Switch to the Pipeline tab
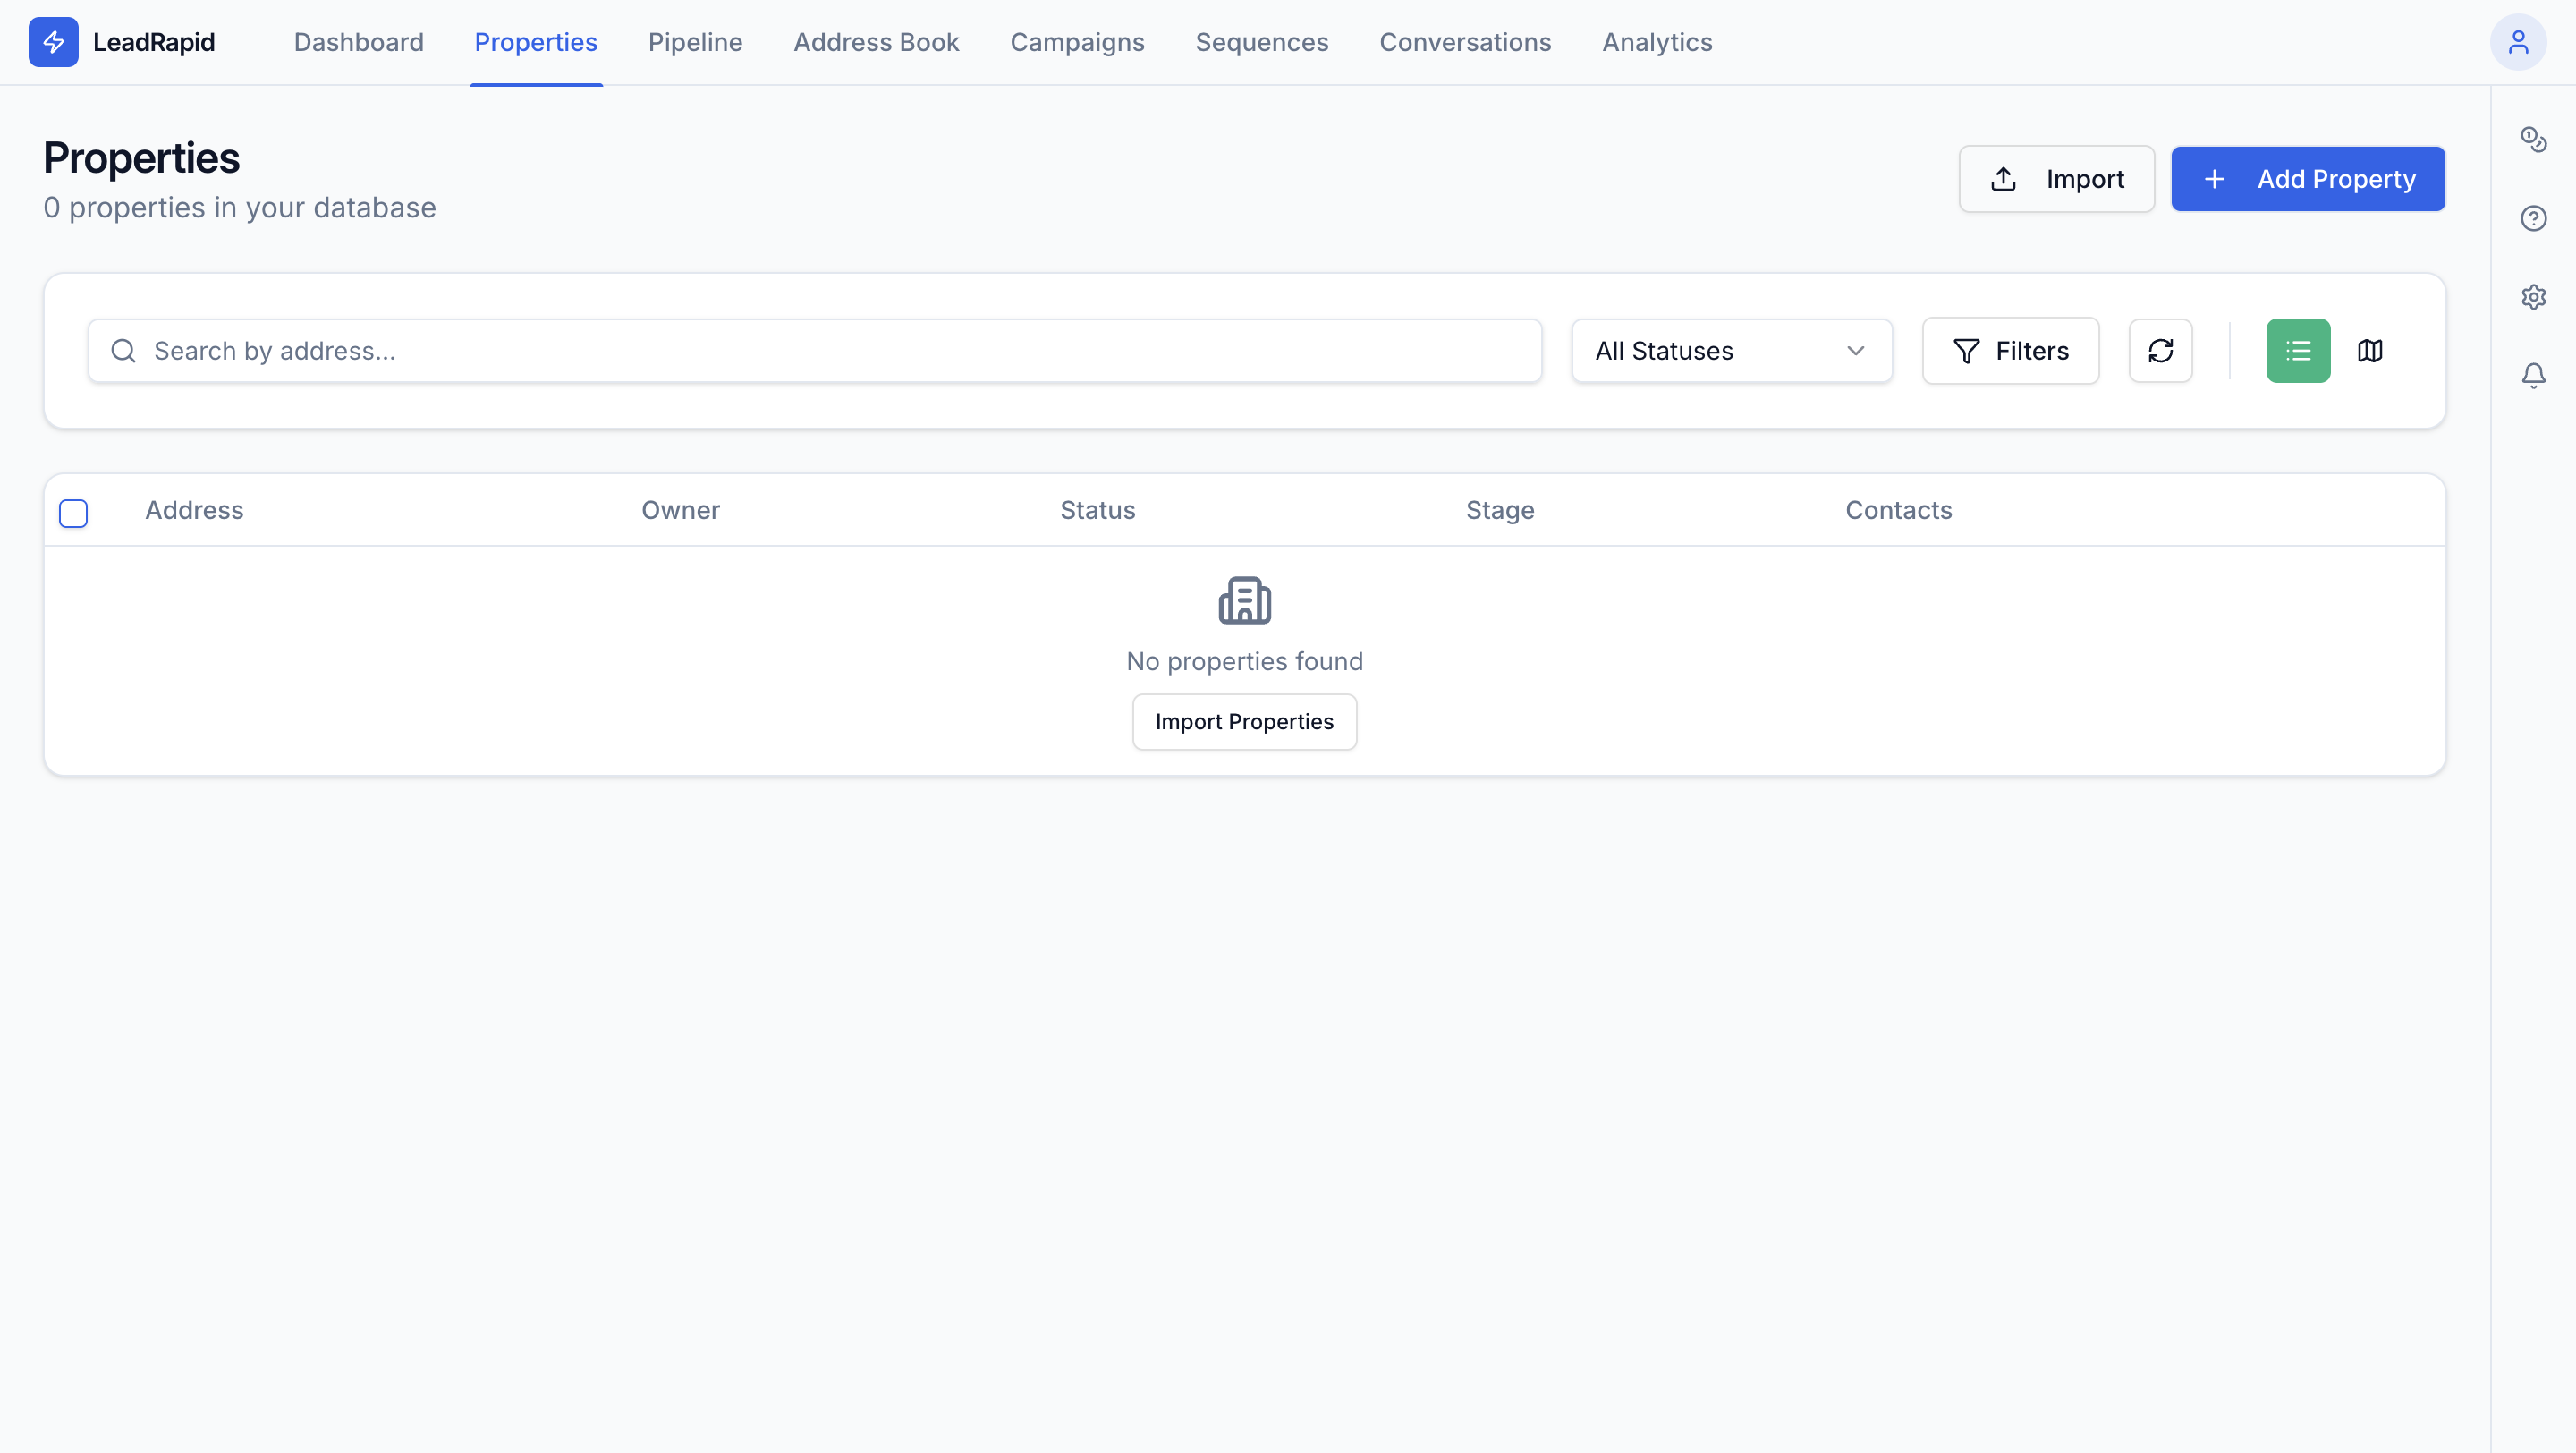The height and width of the screenshot is (1453, 2576). [695, 42]
